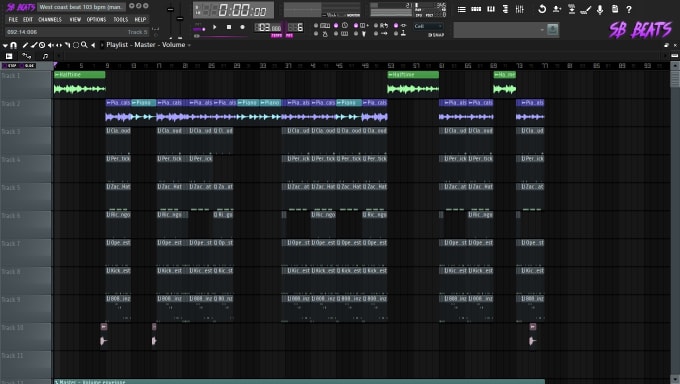The height and width of the screenshot is (384, 680).
Task: Open the Piano Roll view icon
Action: tap(491, 9)
